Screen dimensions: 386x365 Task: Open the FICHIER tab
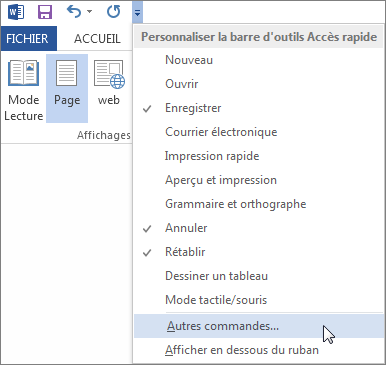coord(28,39)
